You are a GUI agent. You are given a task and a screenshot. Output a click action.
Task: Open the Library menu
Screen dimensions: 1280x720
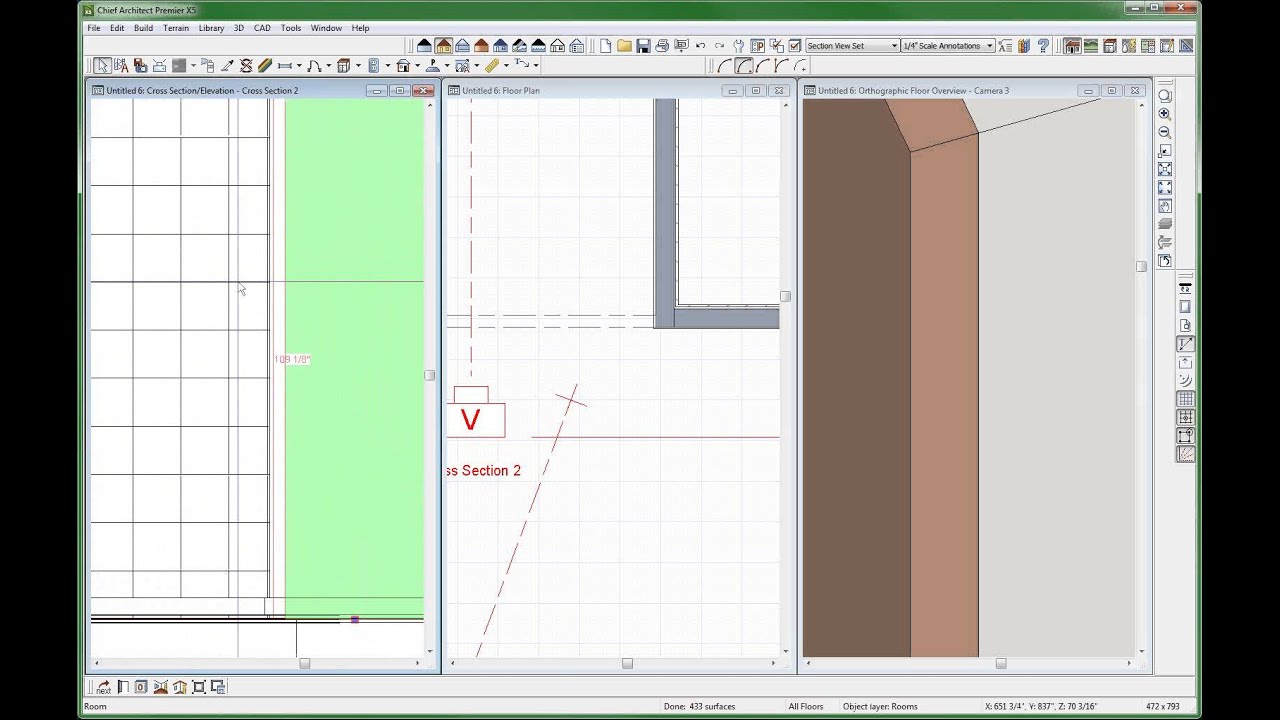(211, 28)
